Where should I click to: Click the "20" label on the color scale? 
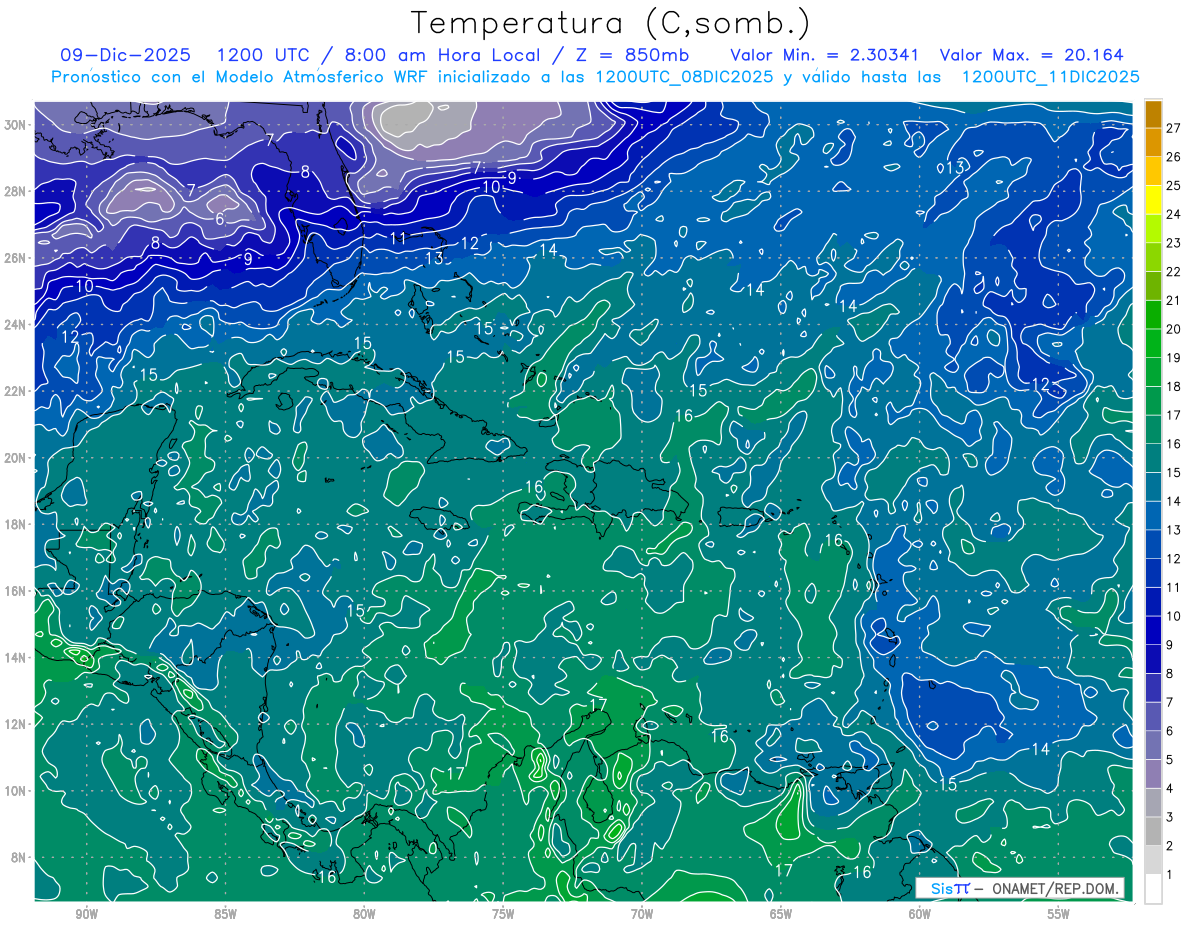[1173, 329]
